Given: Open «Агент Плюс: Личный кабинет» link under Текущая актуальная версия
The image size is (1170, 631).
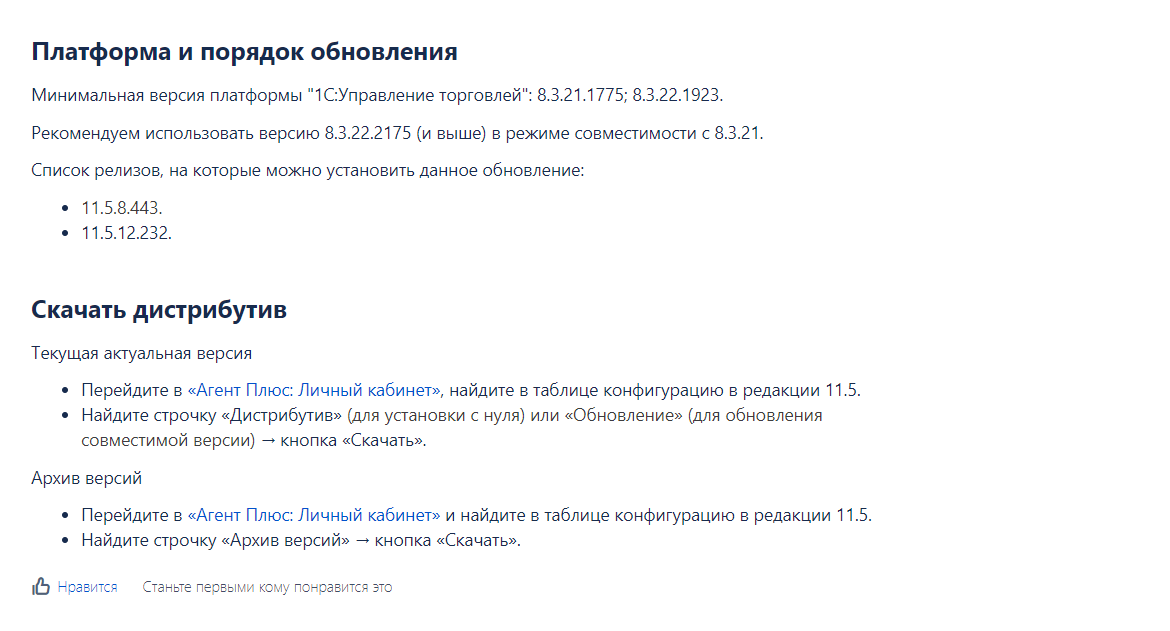Looking at the screenshot, I should (314, 390).
